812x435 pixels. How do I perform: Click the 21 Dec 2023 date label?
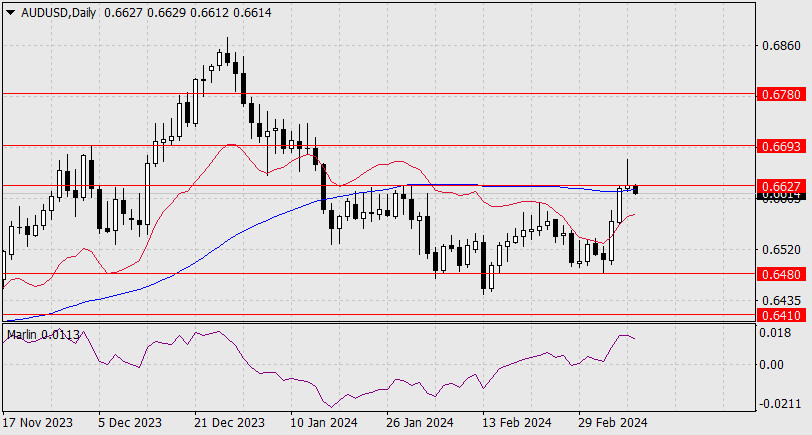coord(229,423)
